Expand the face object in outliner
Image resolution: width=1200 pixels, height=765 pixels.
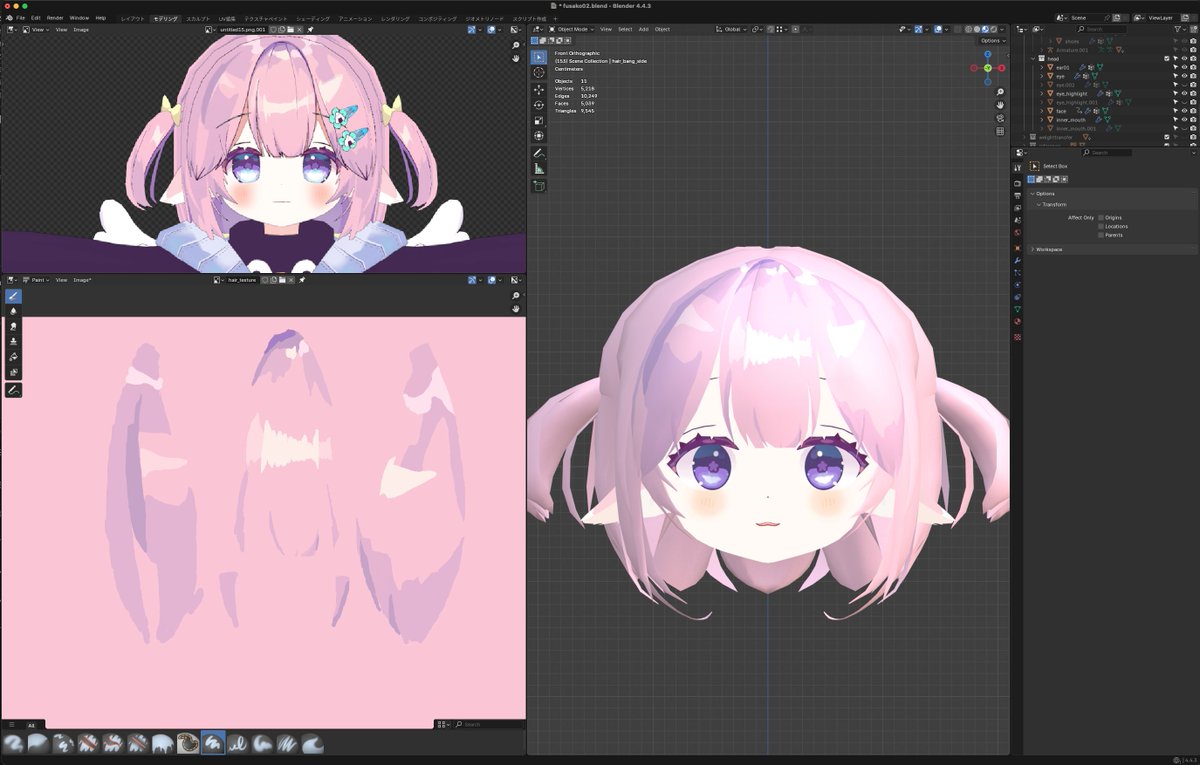tap(1041, 111)
